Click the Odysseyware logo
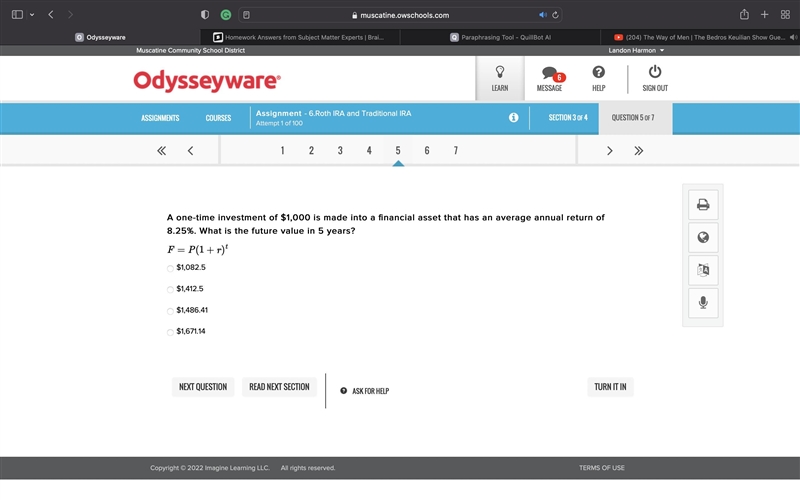800x500 pixels. 207,81
